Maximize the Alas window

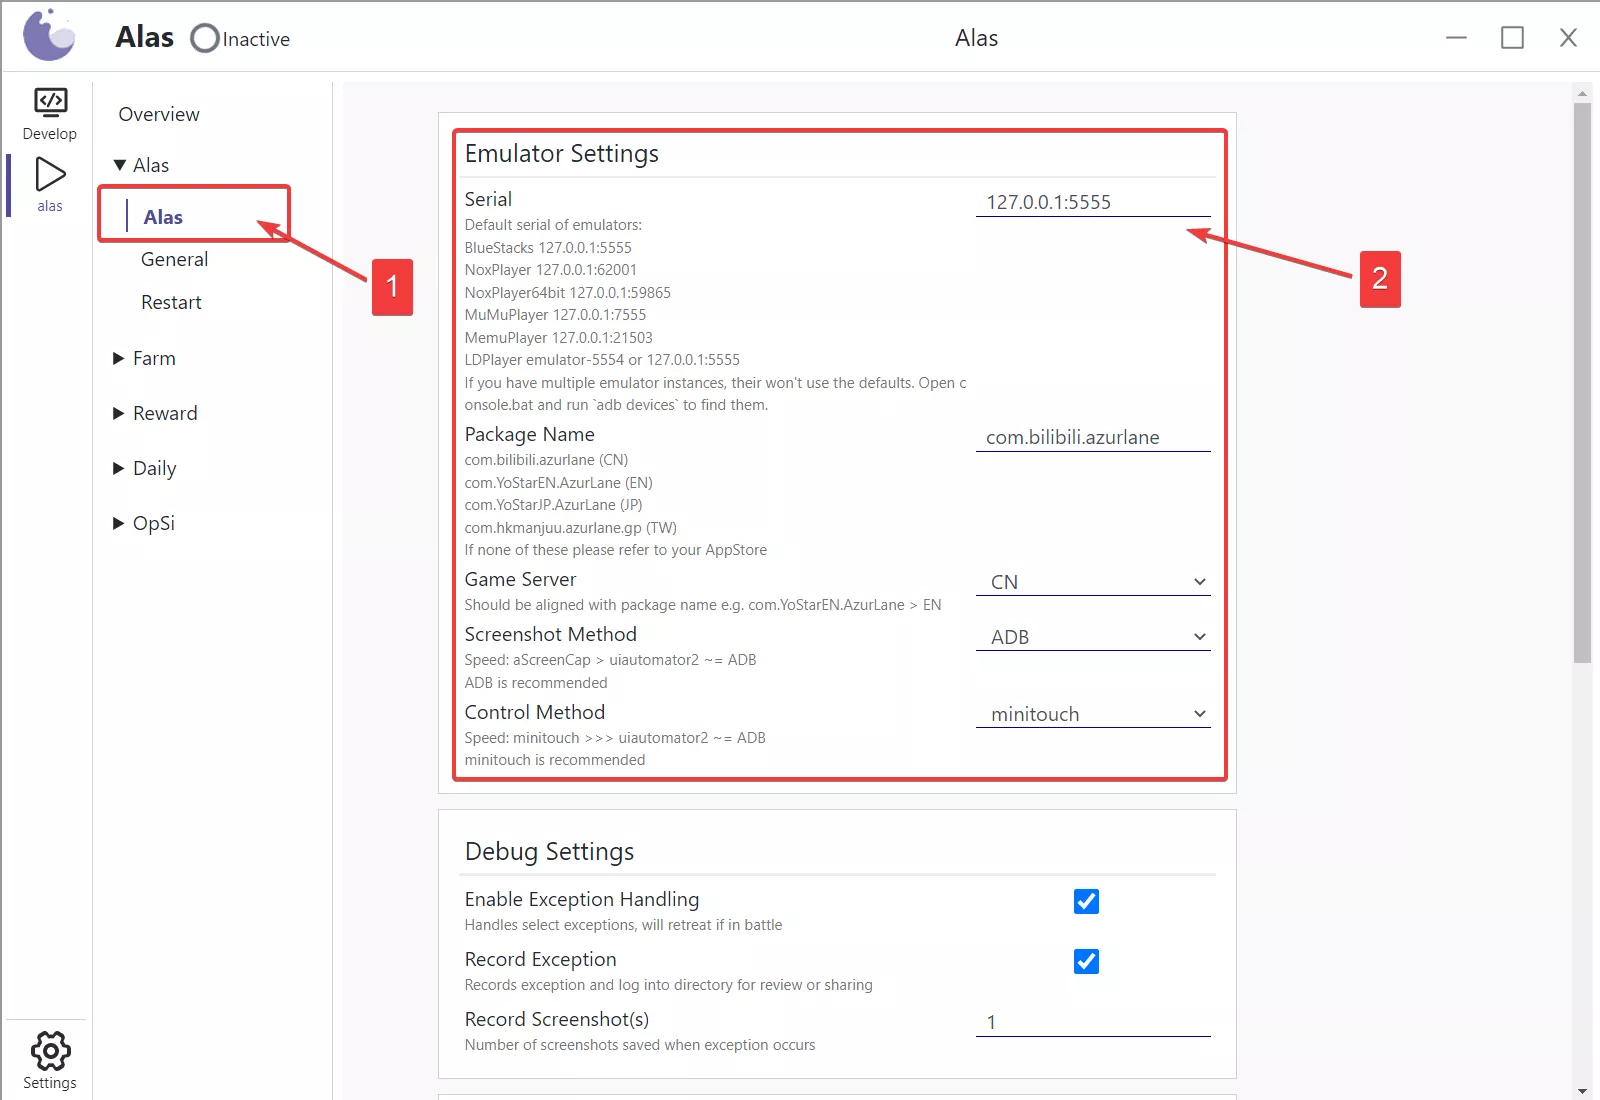pos(1512,38)
